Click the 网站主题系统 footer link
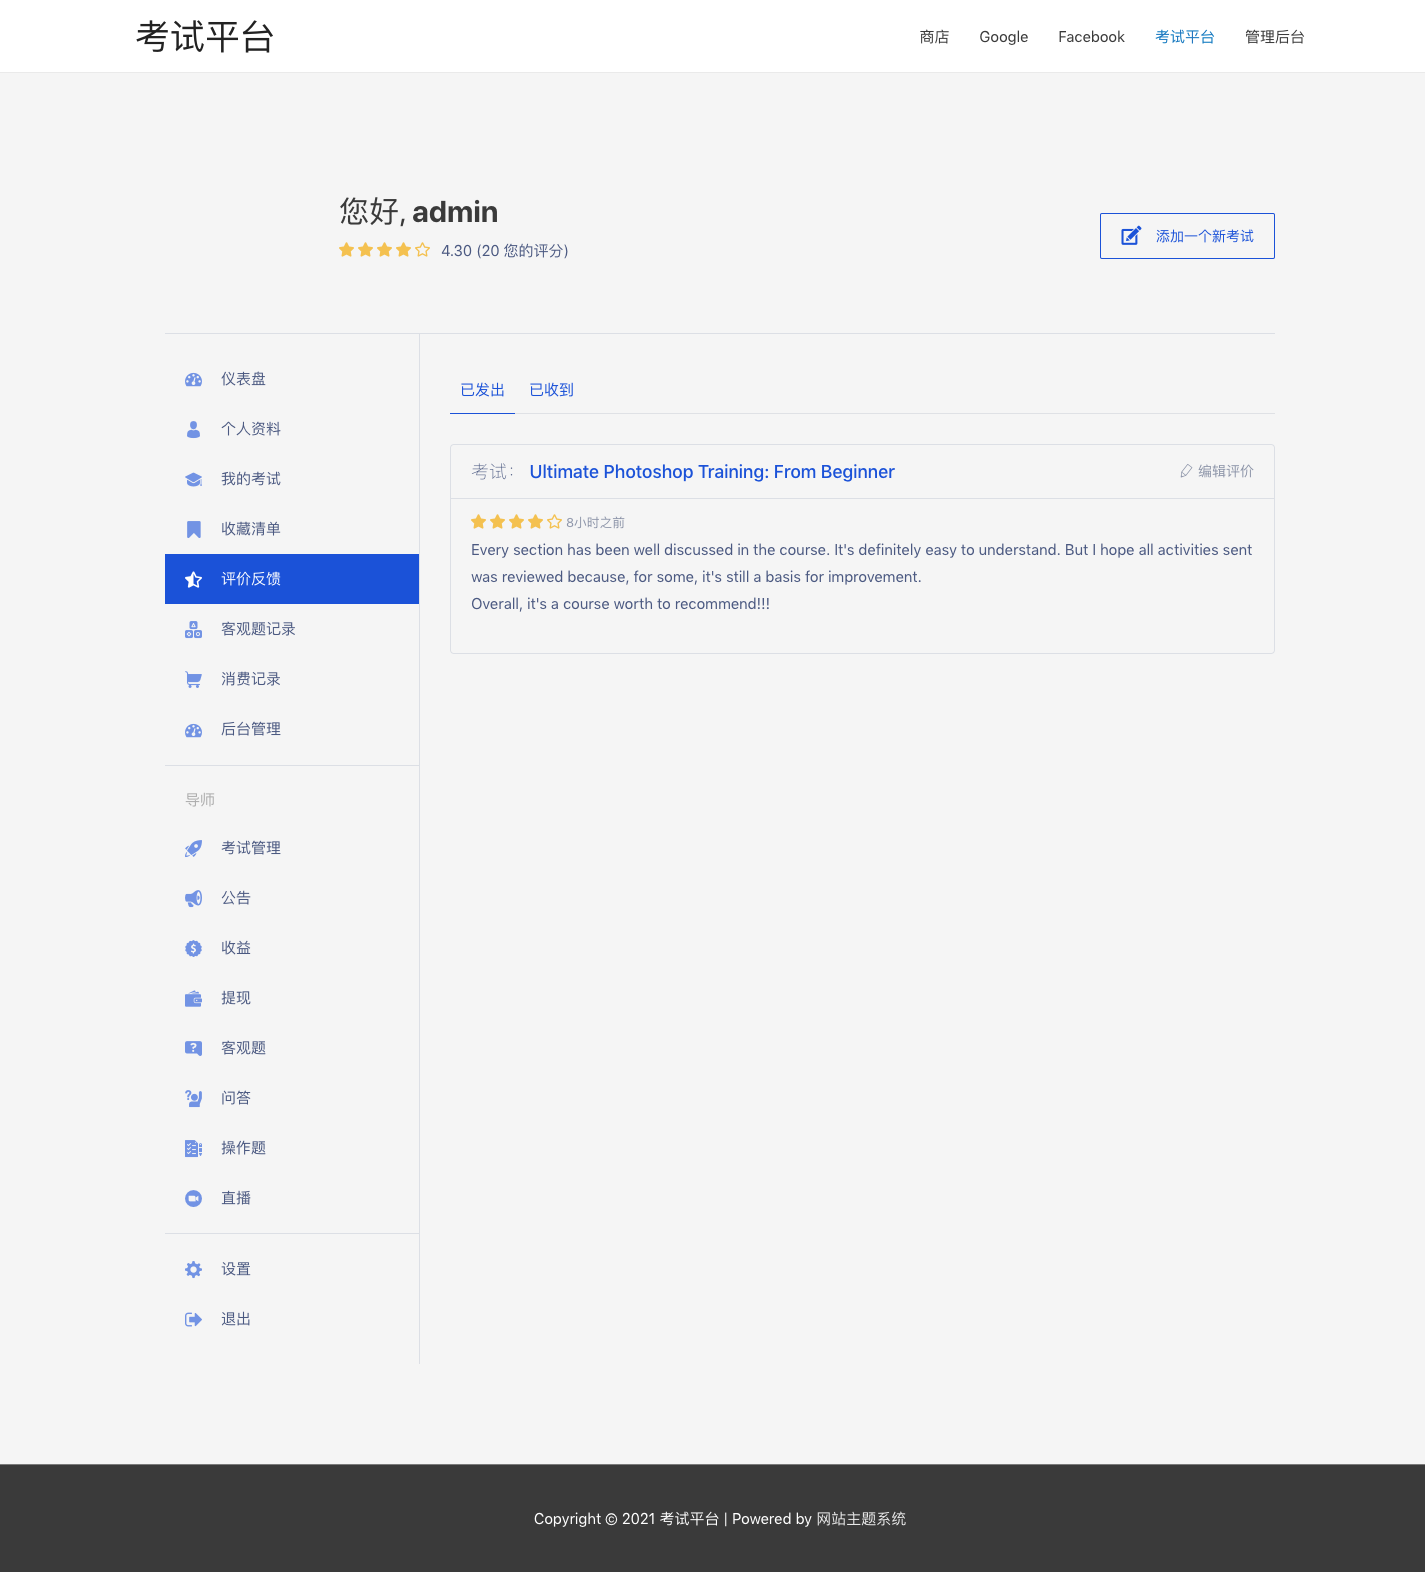1425x1572 pixels. [861, 1519]
